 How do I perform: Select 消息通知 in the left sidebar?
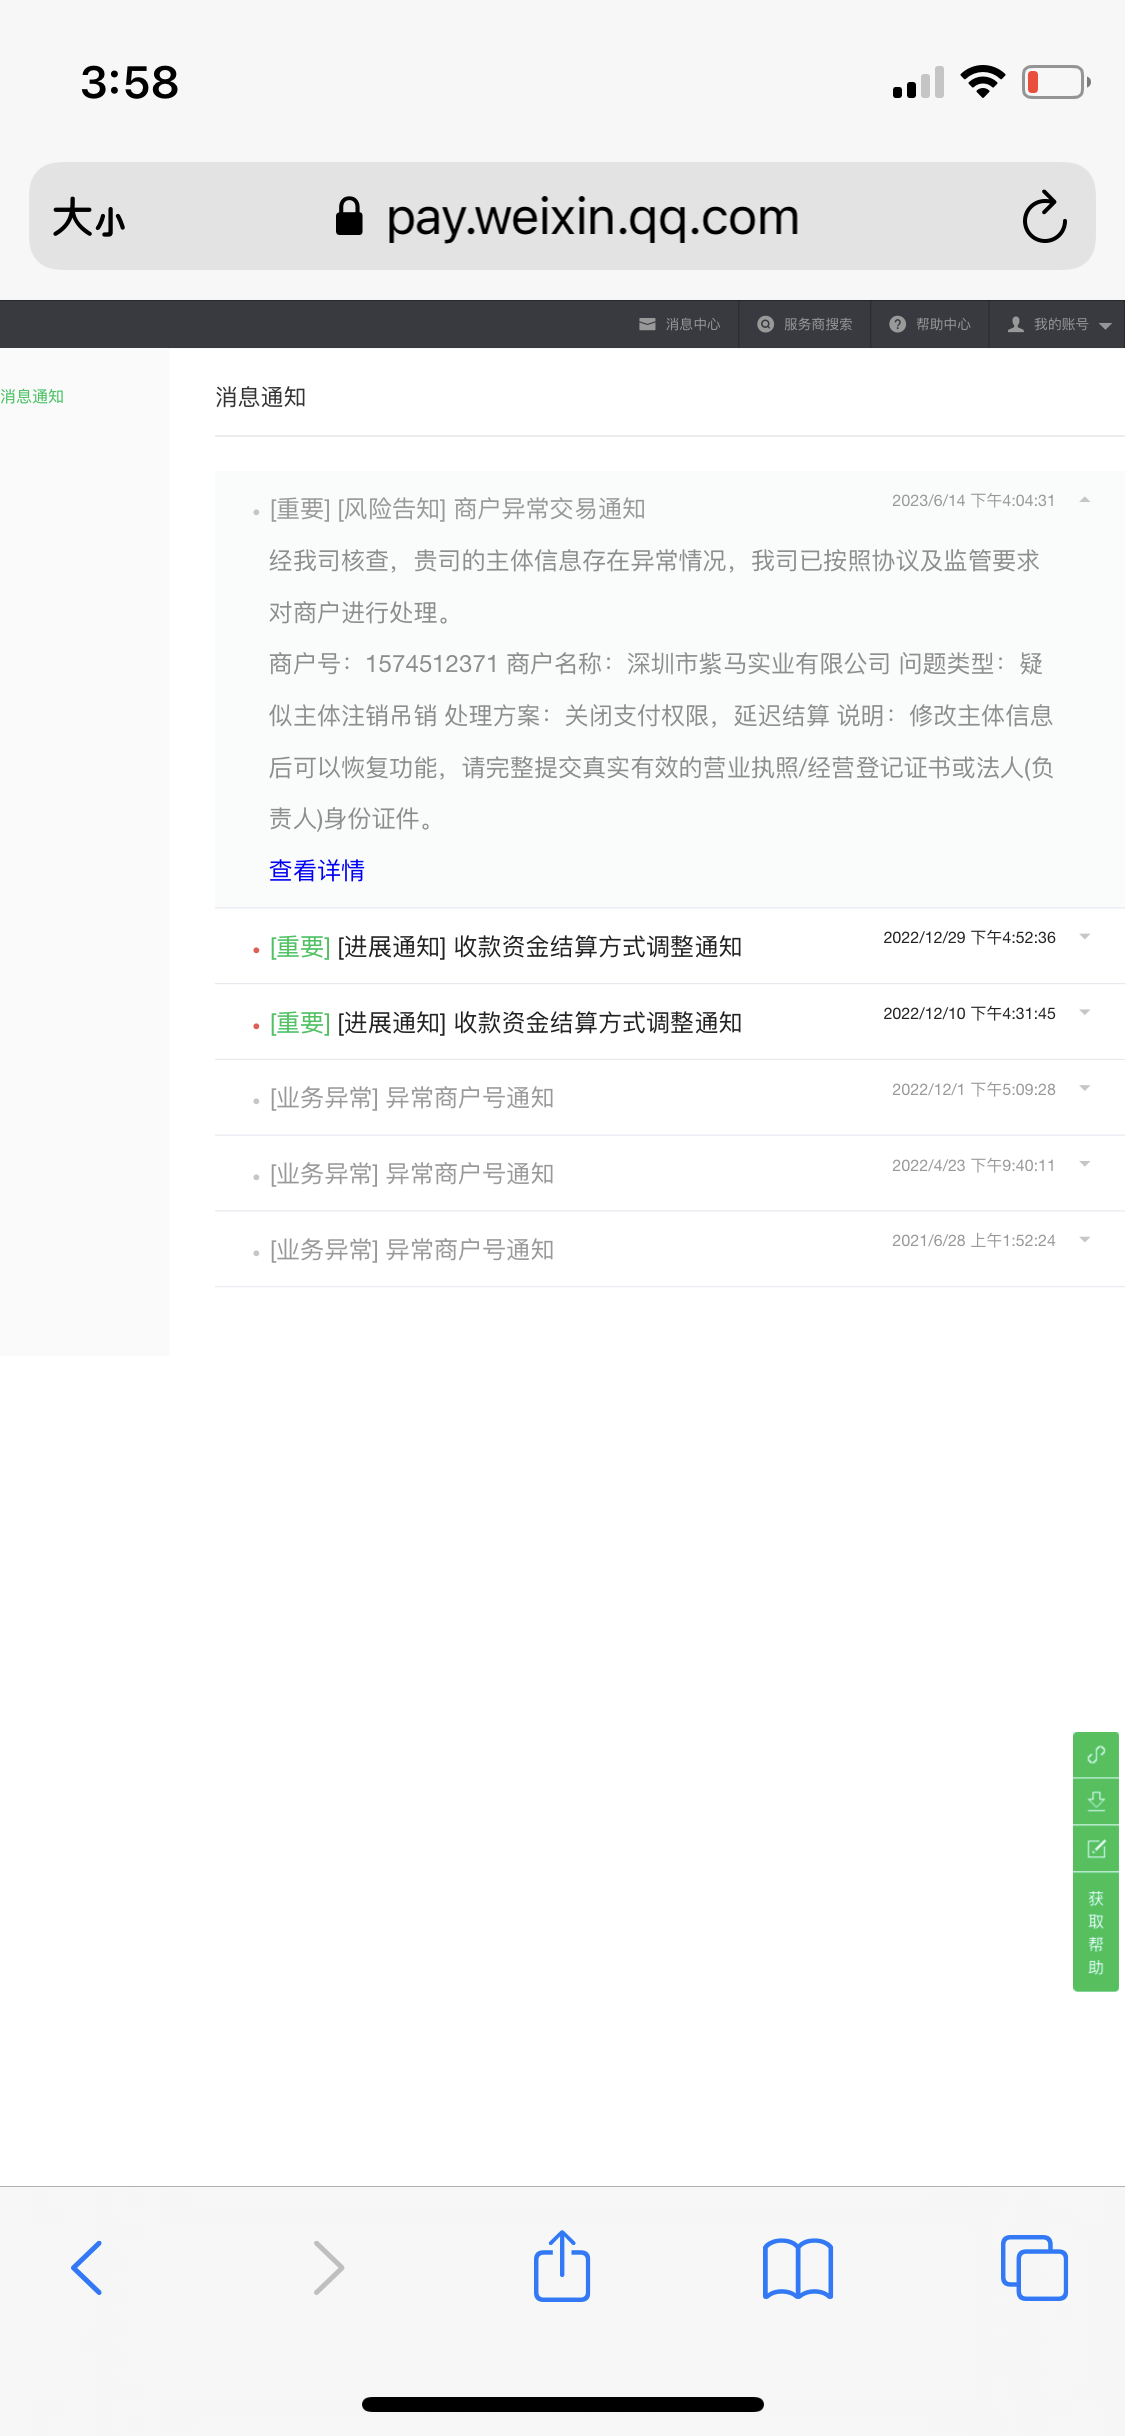coord(32,397)
